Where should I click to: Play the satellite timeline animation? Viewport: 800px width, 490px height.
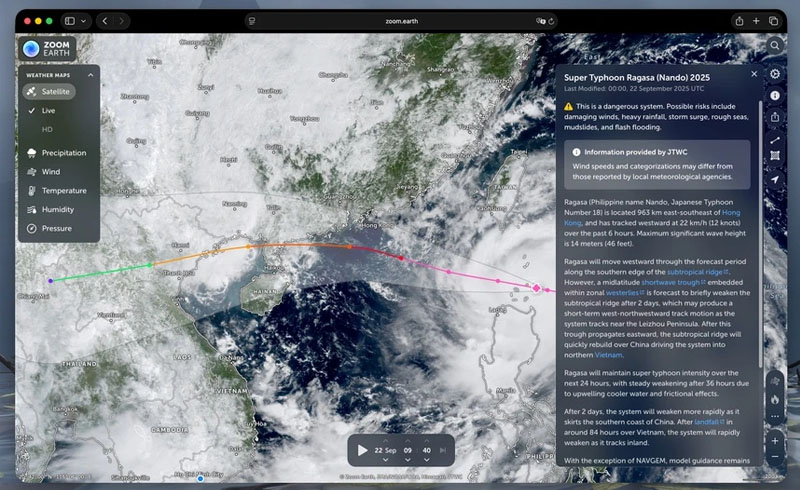362,450
